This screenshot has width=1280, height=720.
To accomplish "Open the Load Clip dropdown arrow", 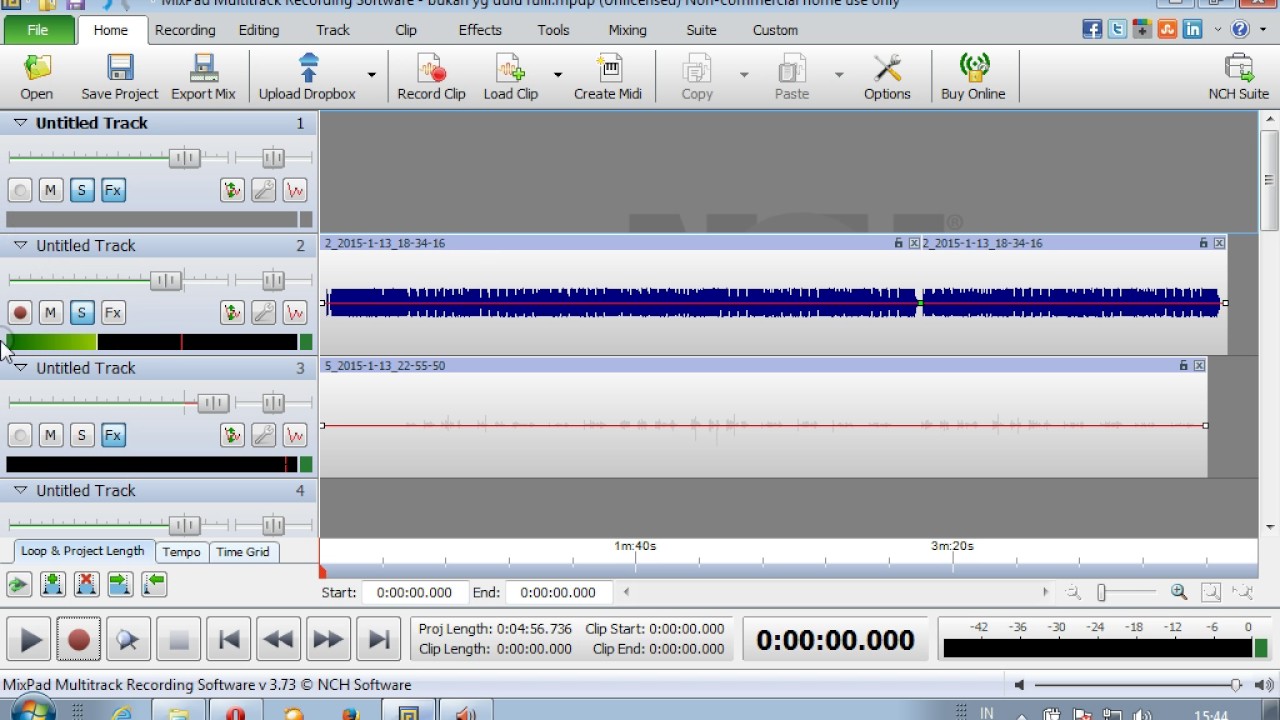I will coord(558,75).
